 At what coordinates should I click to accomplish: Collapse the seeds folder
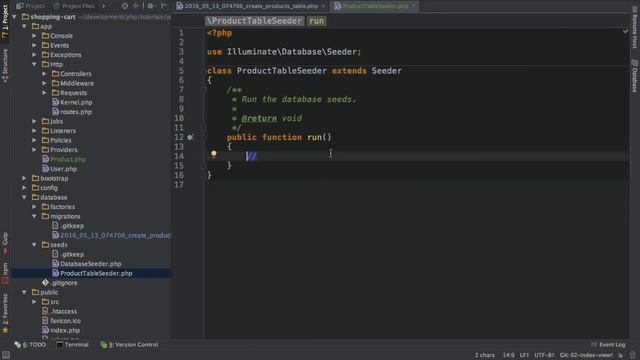pyautogui.click(x=34, y=244)
